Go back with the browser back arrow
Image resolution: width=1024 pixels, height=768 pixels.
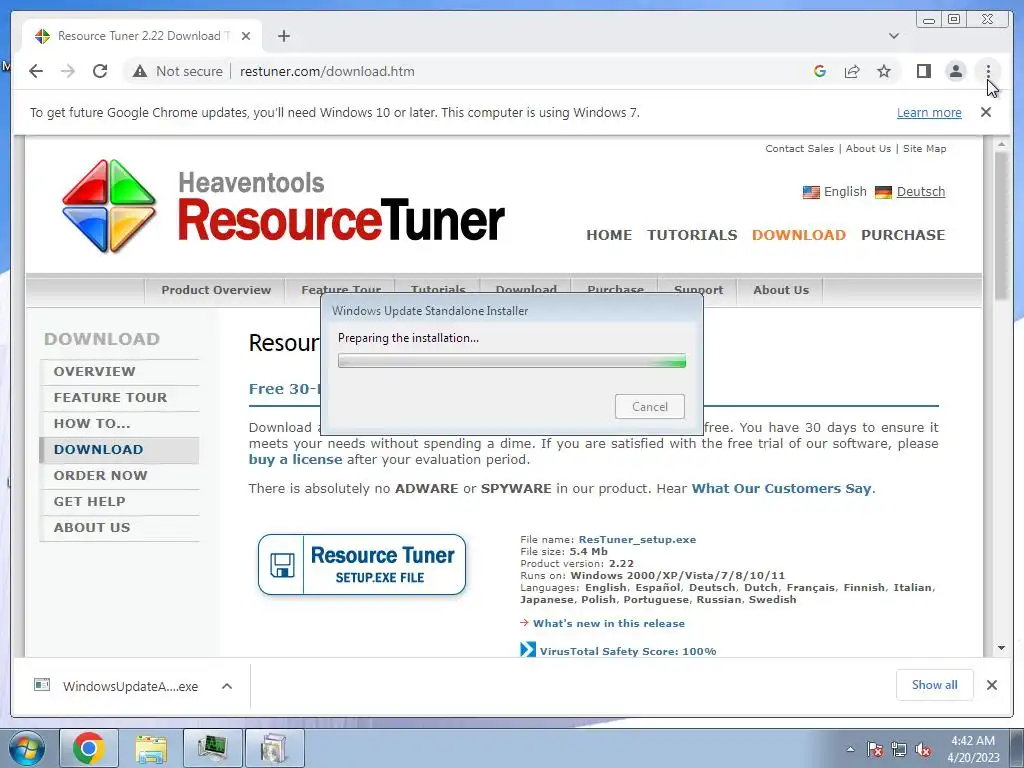tap(36, 71)
